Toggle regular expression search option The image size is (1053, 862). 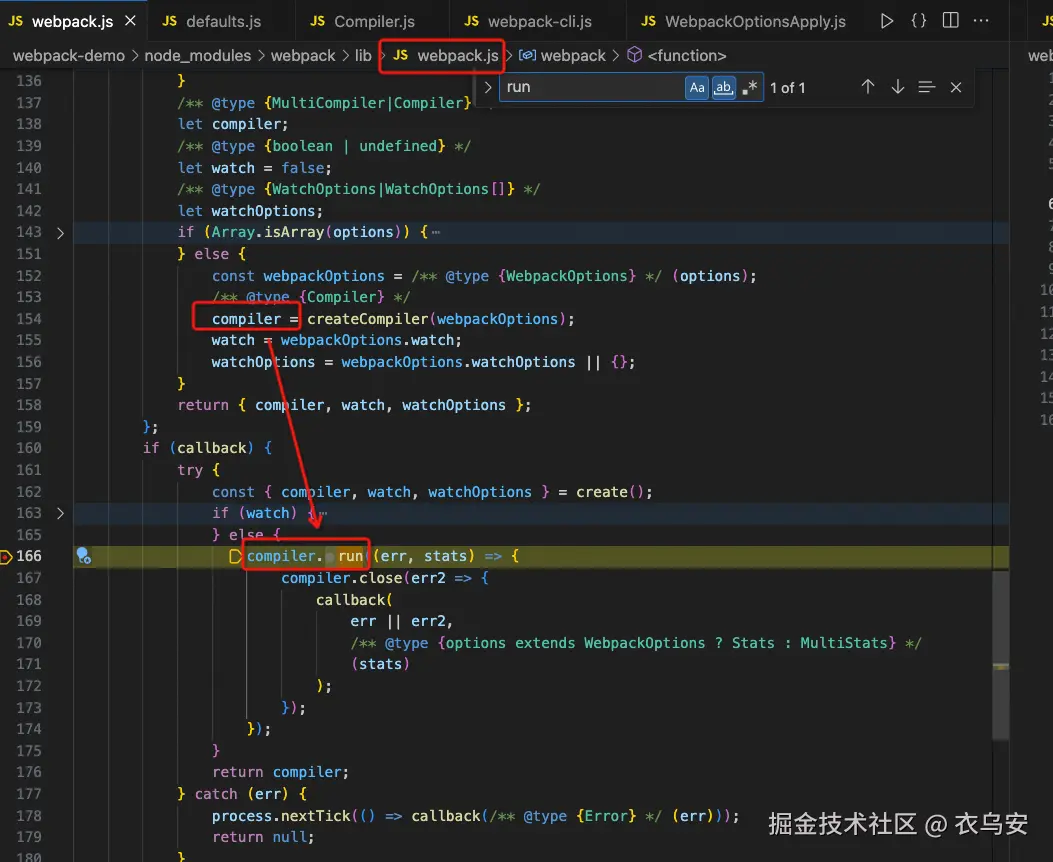pyautogui.click(x=749, y=88)
